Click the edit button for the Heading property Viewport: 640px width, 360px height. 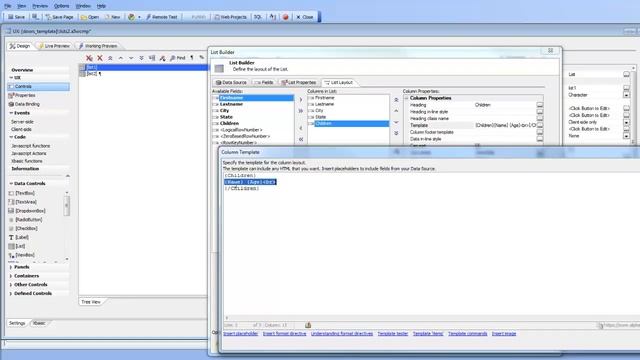[x=540, y=105]
